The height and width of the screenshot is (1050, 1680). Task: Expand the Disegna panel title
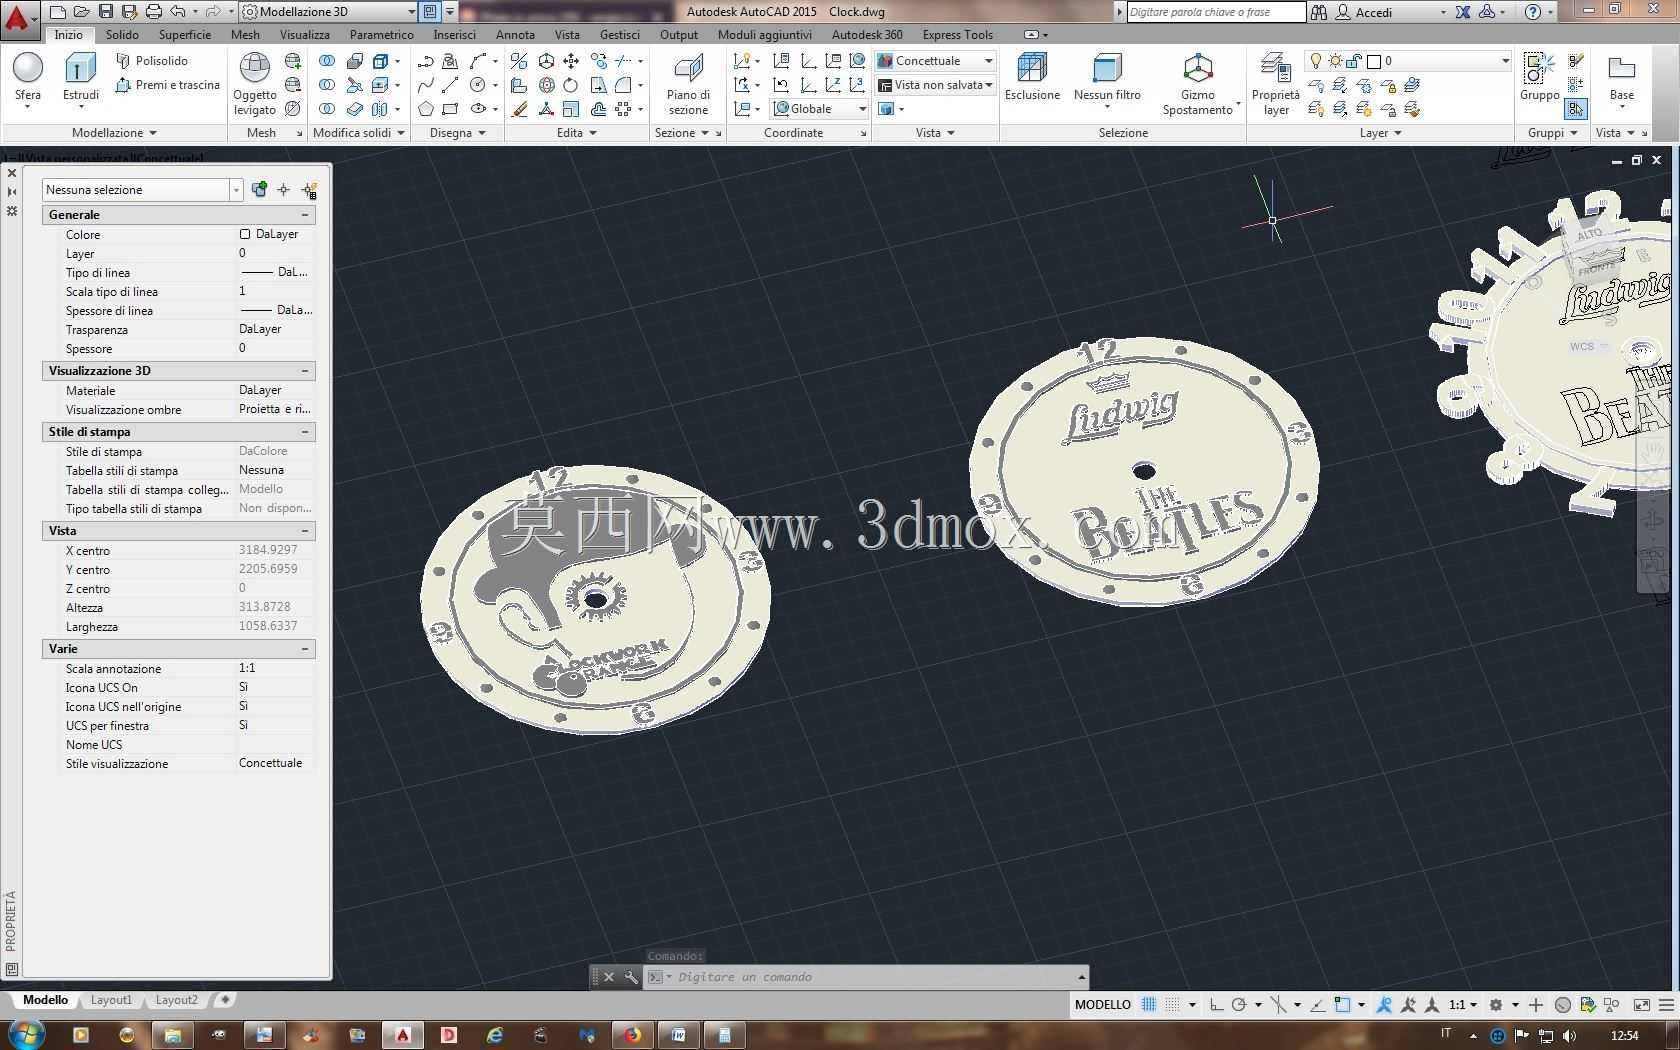tap(457, 133)
